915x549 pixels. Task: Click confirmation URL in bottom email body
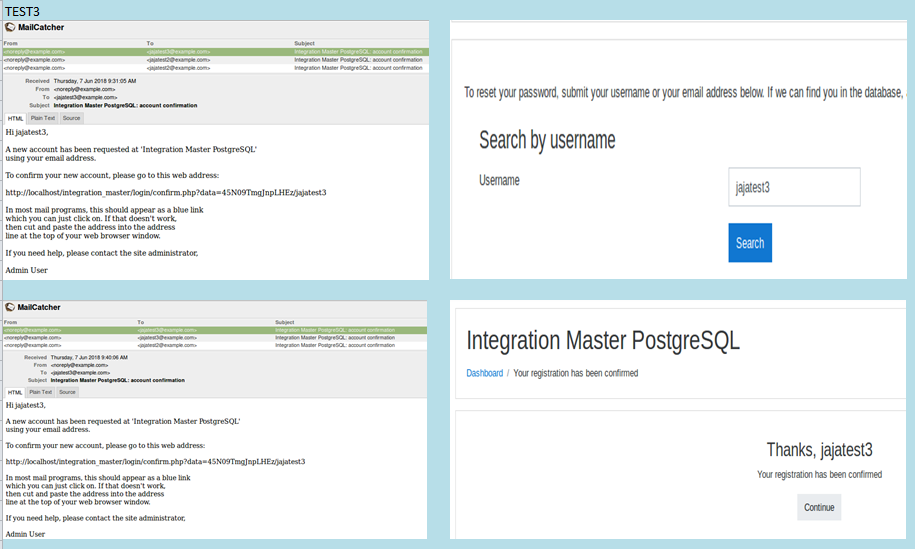pyautogui.click(x=155, y=461)
